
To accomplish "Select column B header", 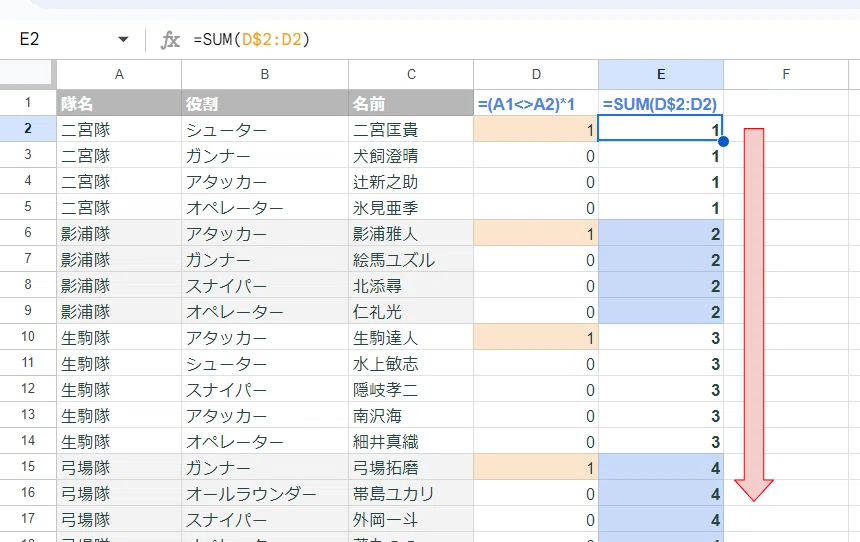I will pos(265,75).
